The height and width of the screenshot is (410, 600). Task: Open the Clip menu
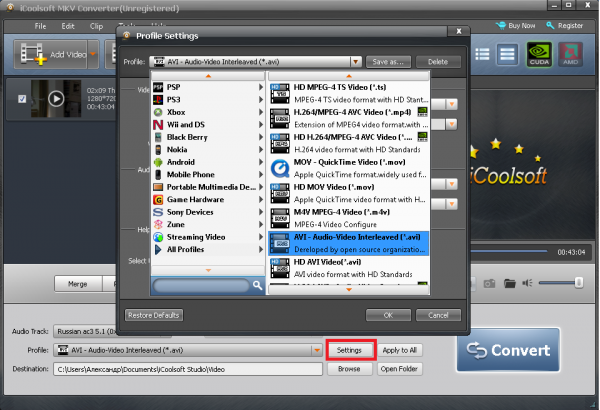click(x=96, y=26)
